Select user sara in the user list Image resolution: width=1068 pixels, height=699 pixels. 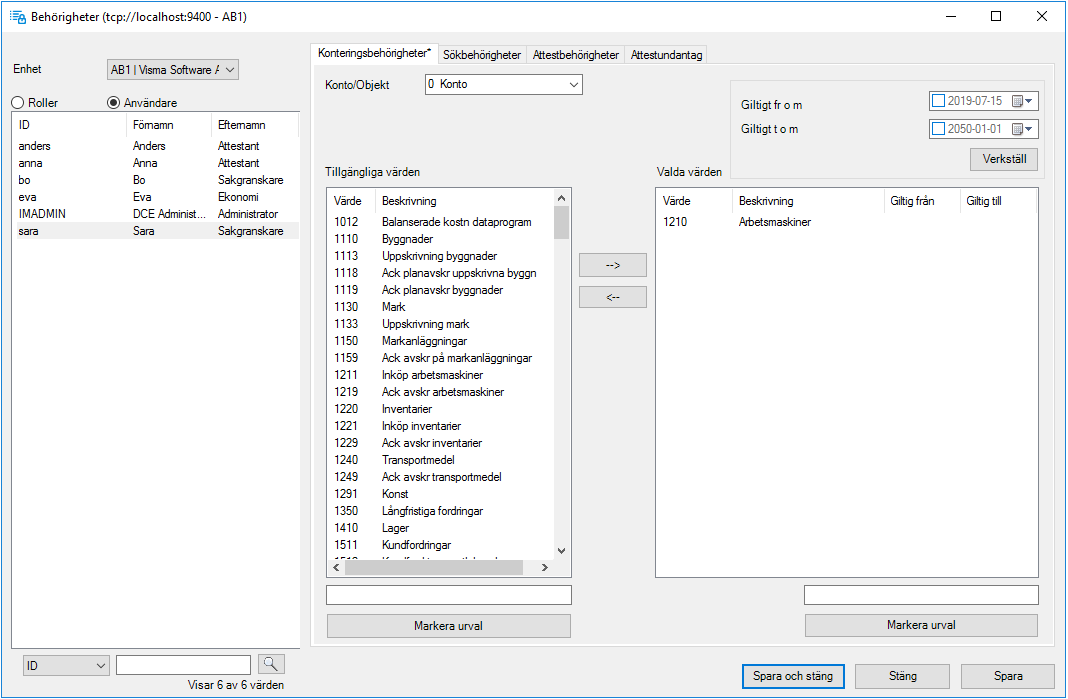(60, 230)
